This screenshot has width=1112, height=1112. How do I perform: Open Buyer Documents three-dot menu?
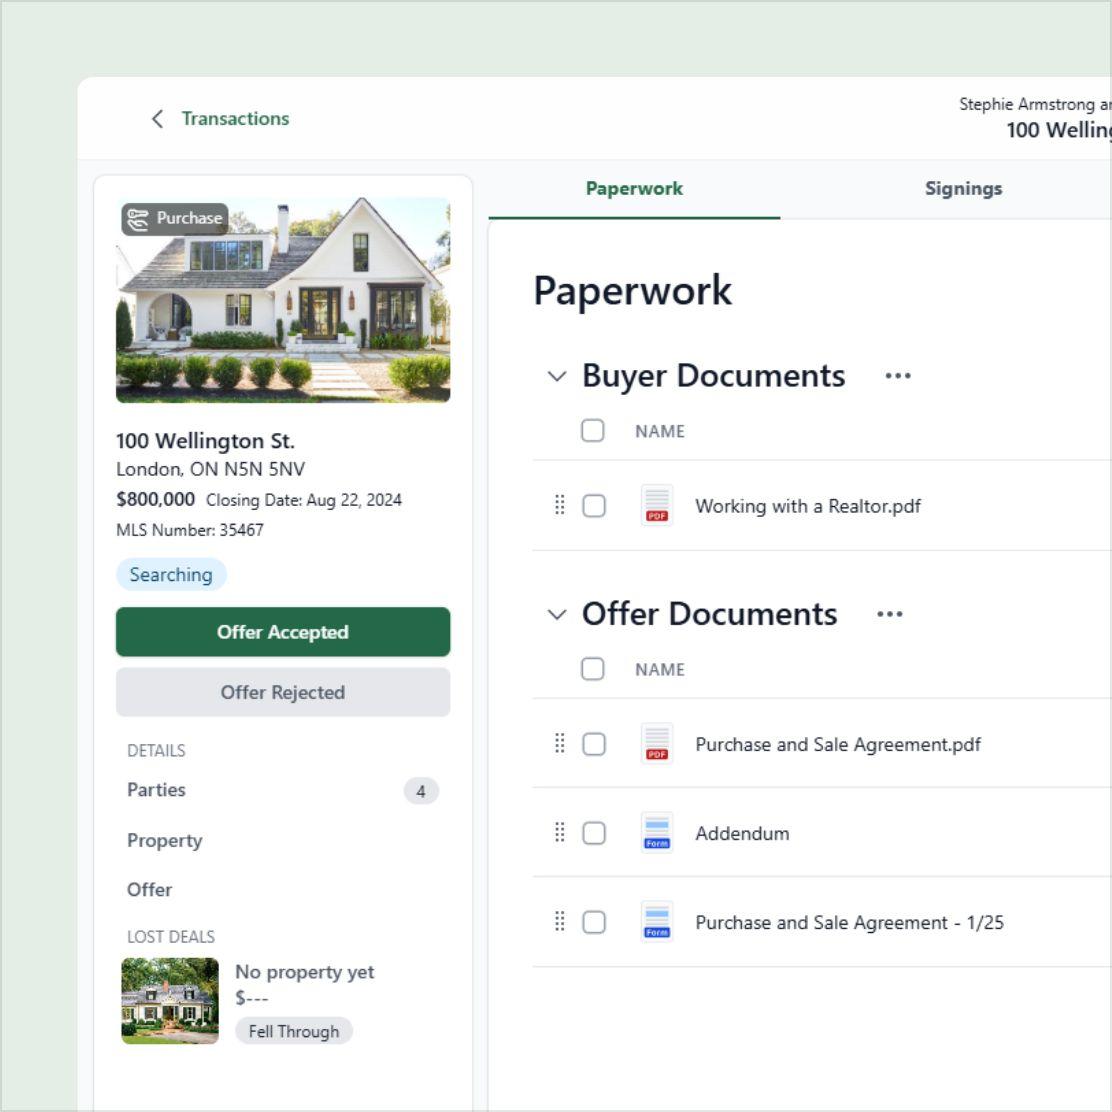pyautogui.click(x=898, y=376)
